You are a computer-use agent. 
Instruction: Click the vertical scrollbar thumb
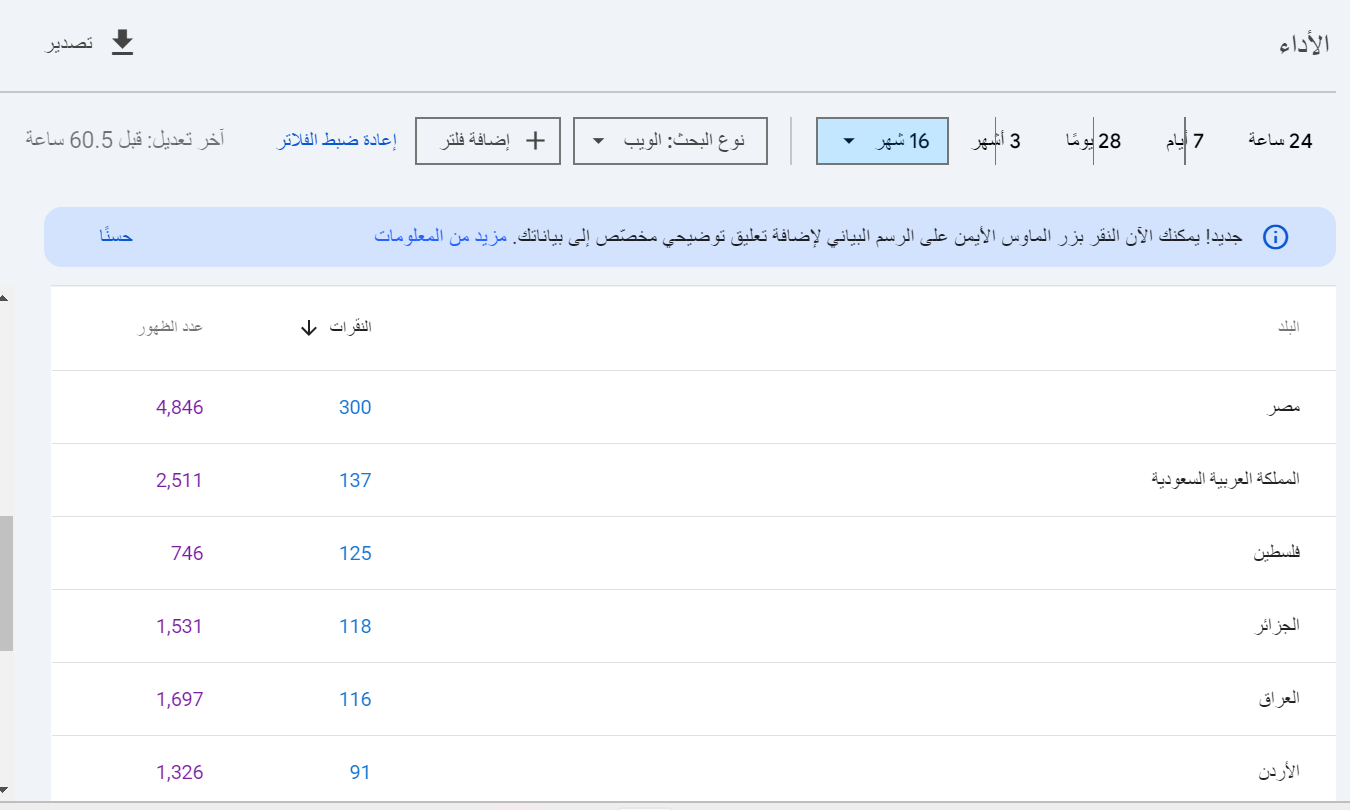tap(6, 583)
